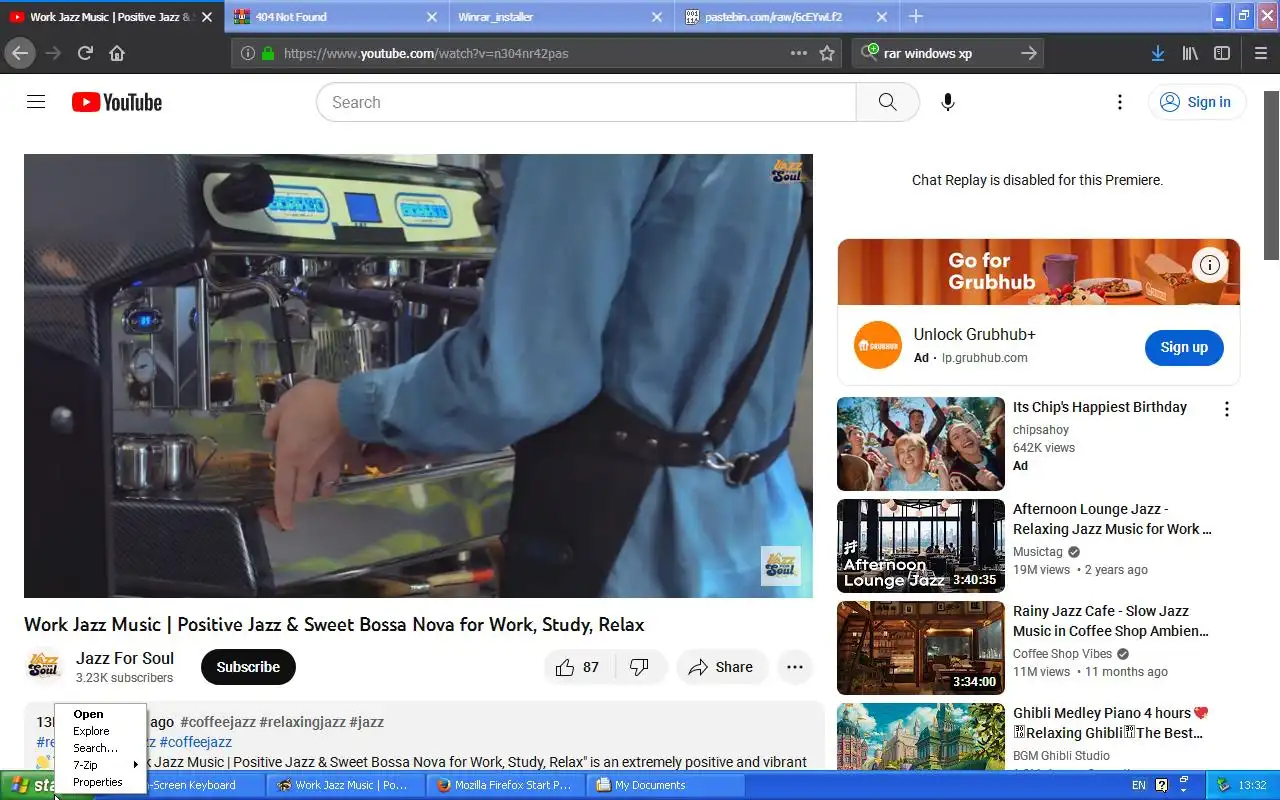Open the Downloads arrow icon
Viewport: 1280px width, 800px height.
tap(1157, 53)
